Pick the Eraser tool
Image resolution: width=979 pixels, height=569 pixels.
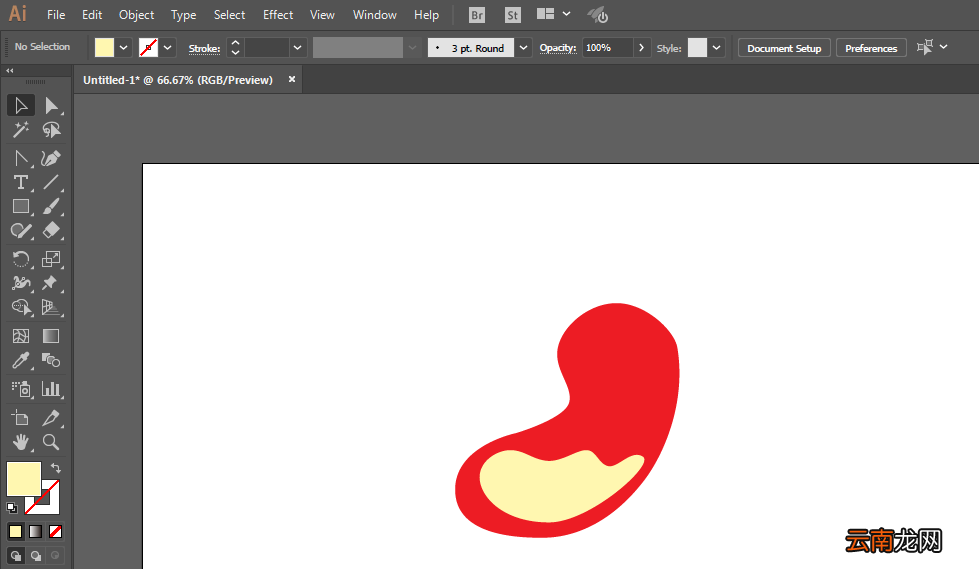(51, 230)
